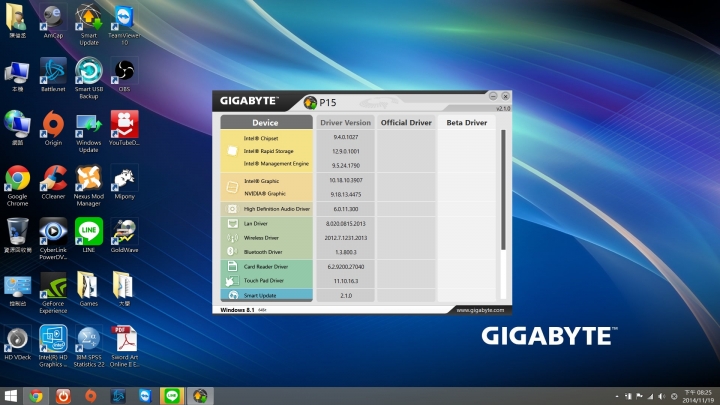This screenshot has width=720, height=405.
Task: Select the Device column header
Action: (x=266, y=123)
